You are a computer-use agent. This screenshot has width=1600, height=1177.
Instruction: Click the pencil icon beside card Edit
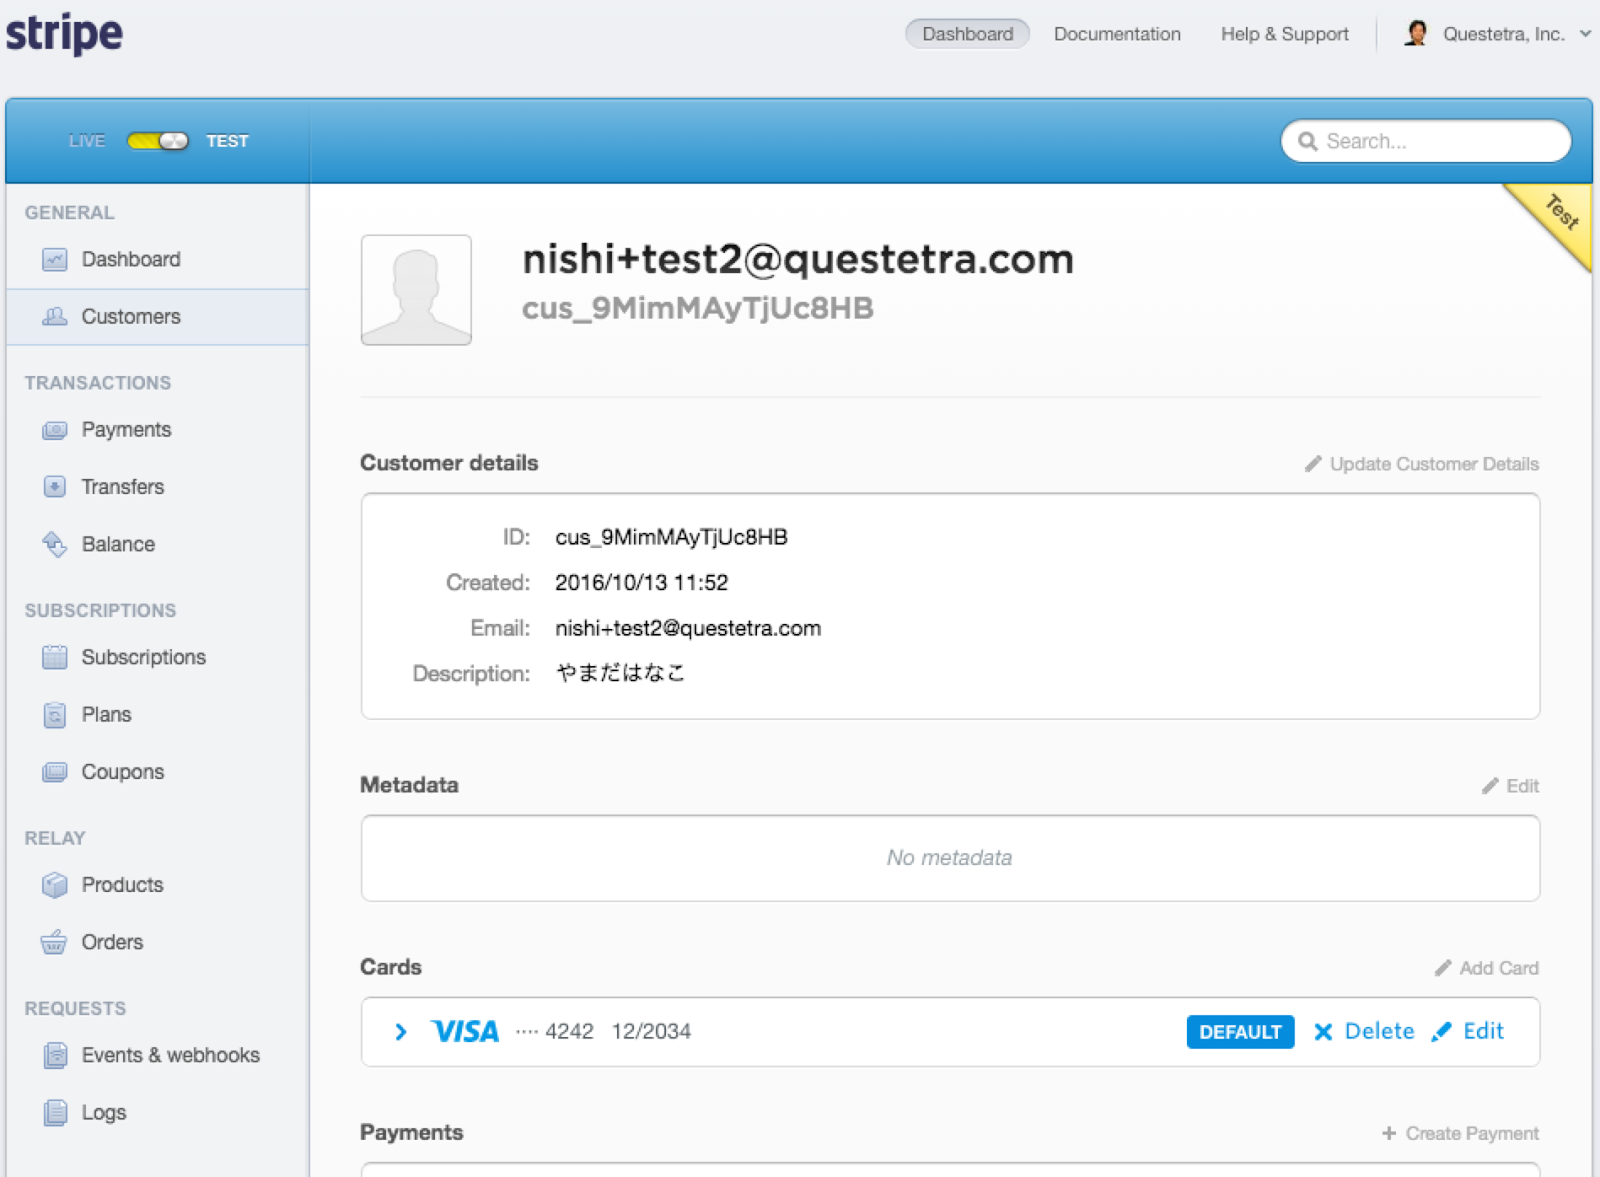(x=1441, y=1032)
